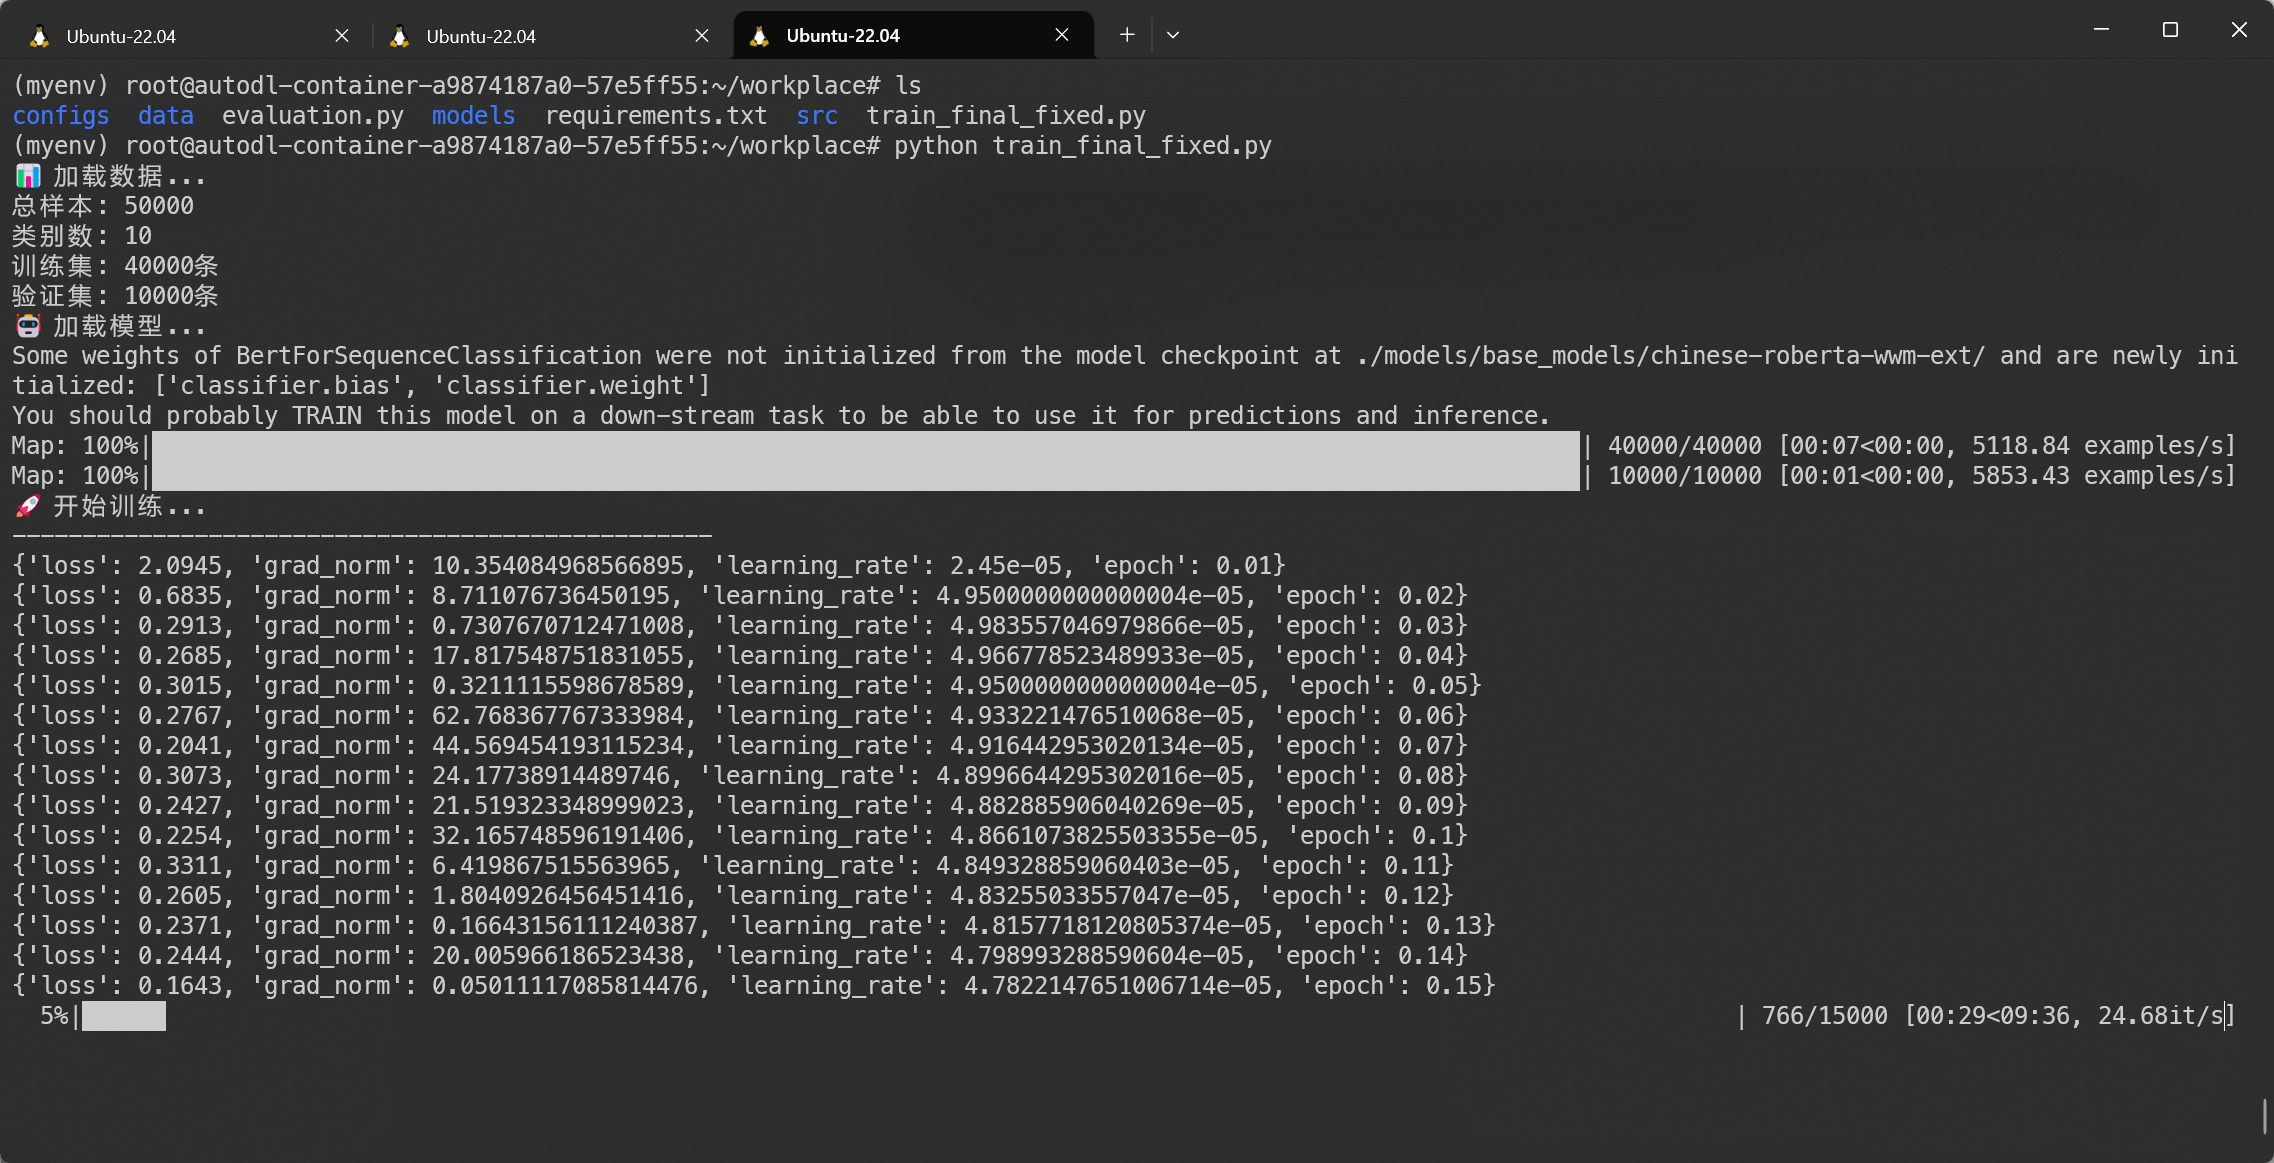
Task: Click the blue 'models' directory name
Action: [473, 116]
